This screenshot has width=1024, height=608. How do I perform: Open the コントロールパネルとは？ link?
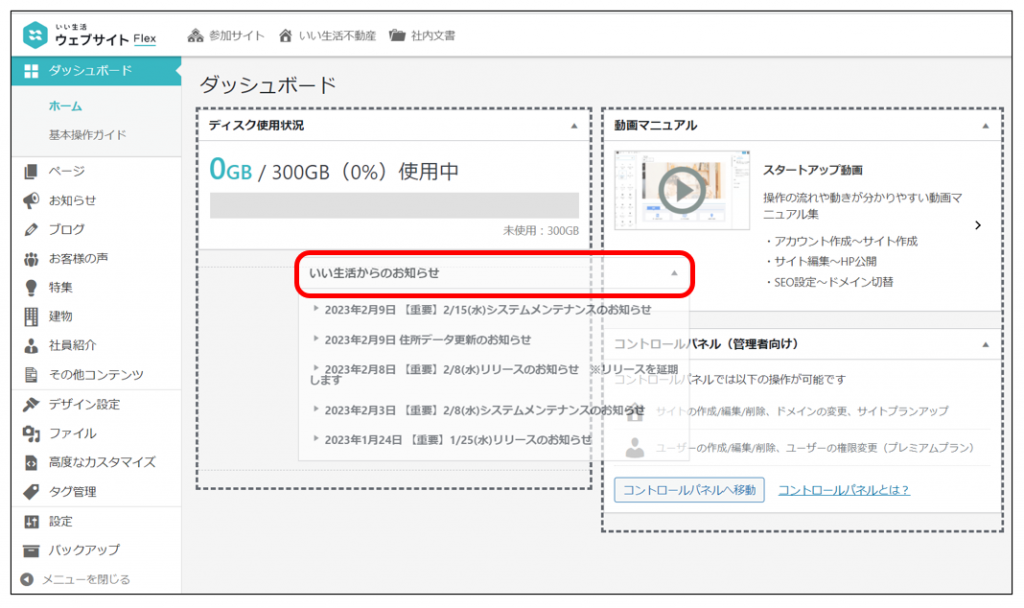[x=843, y=490]
